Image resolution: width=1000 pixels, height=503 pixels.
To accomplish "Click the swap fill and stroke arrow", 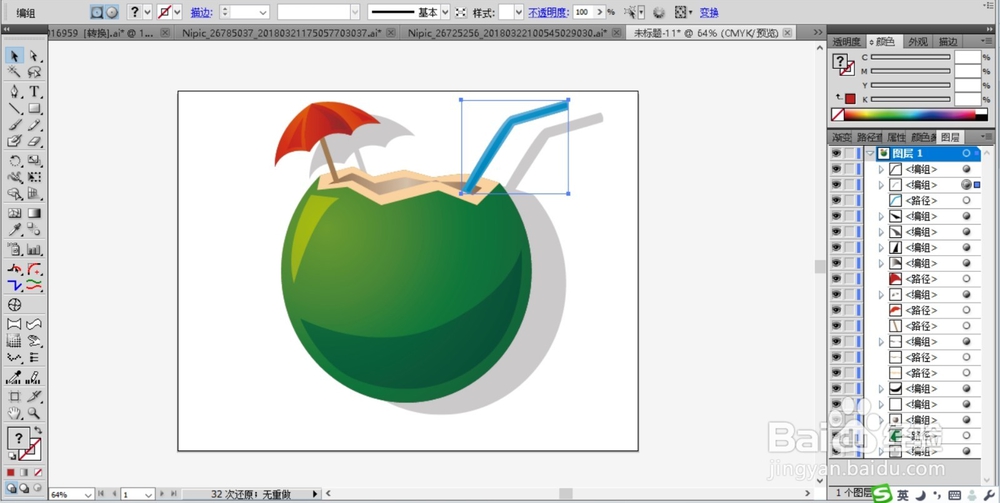I will (38, 430).
